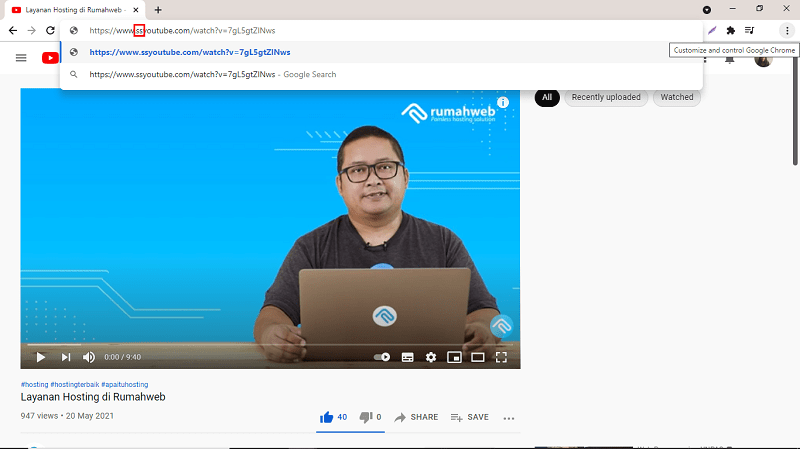
Task: Close the Layanan Hosting di Rumahweb tab
Action: 136,10
